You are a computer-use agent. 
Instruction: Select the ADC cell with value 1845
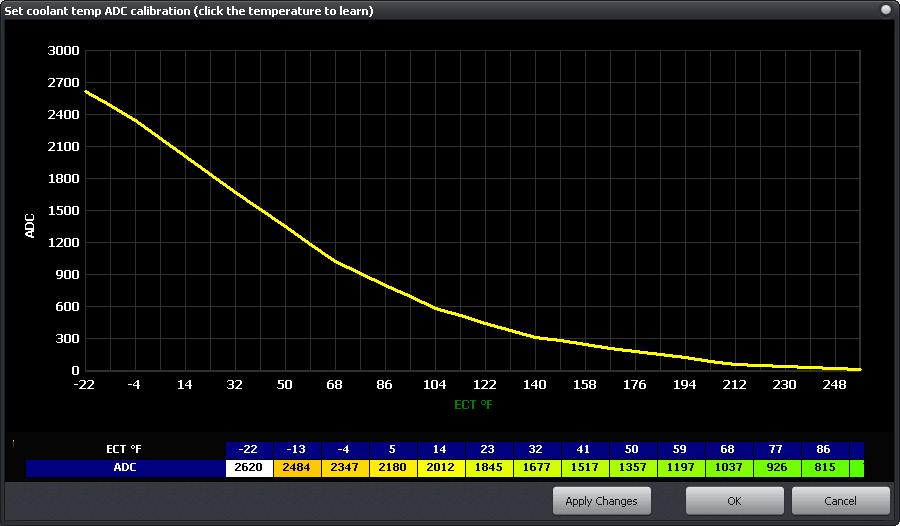[x=489, y=467]
